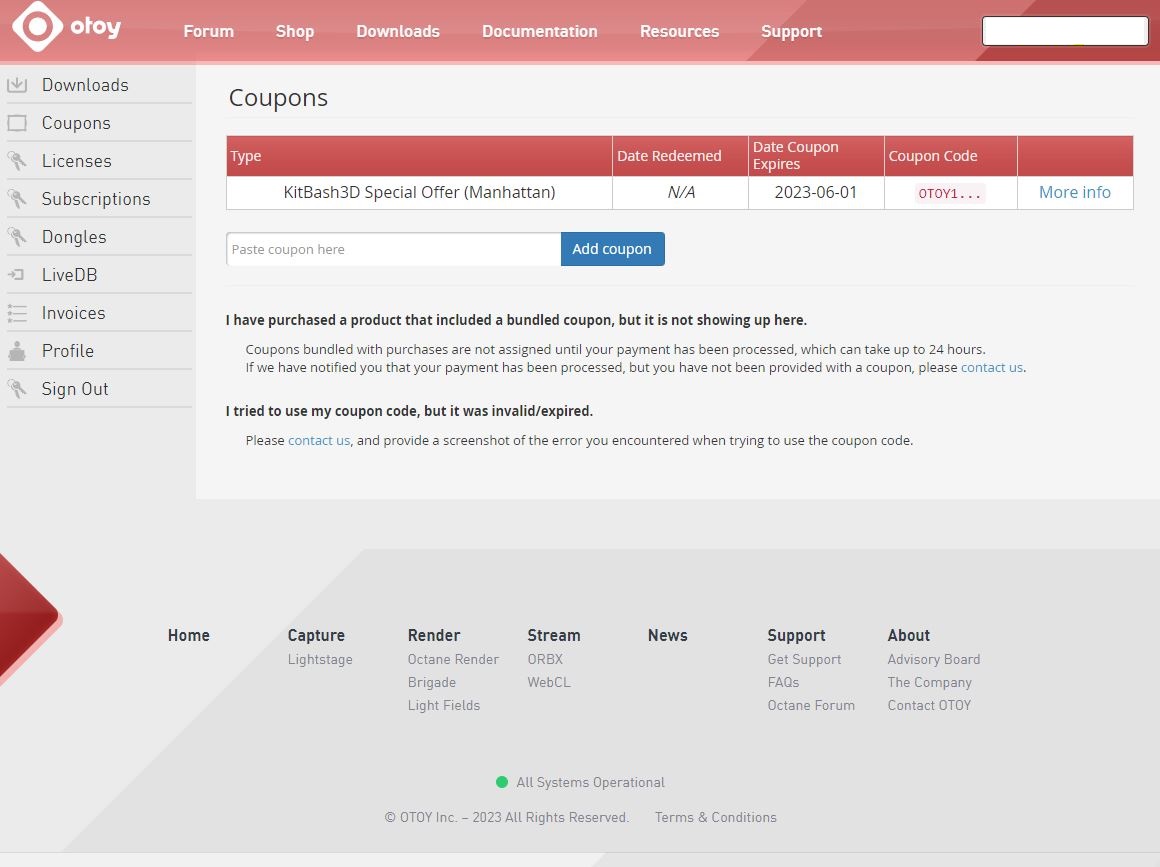The height and width of the screenshot is (867, 1160).
Task: Open Lightstage footer link
Action: pyautogui.click(x=320, y=659)
